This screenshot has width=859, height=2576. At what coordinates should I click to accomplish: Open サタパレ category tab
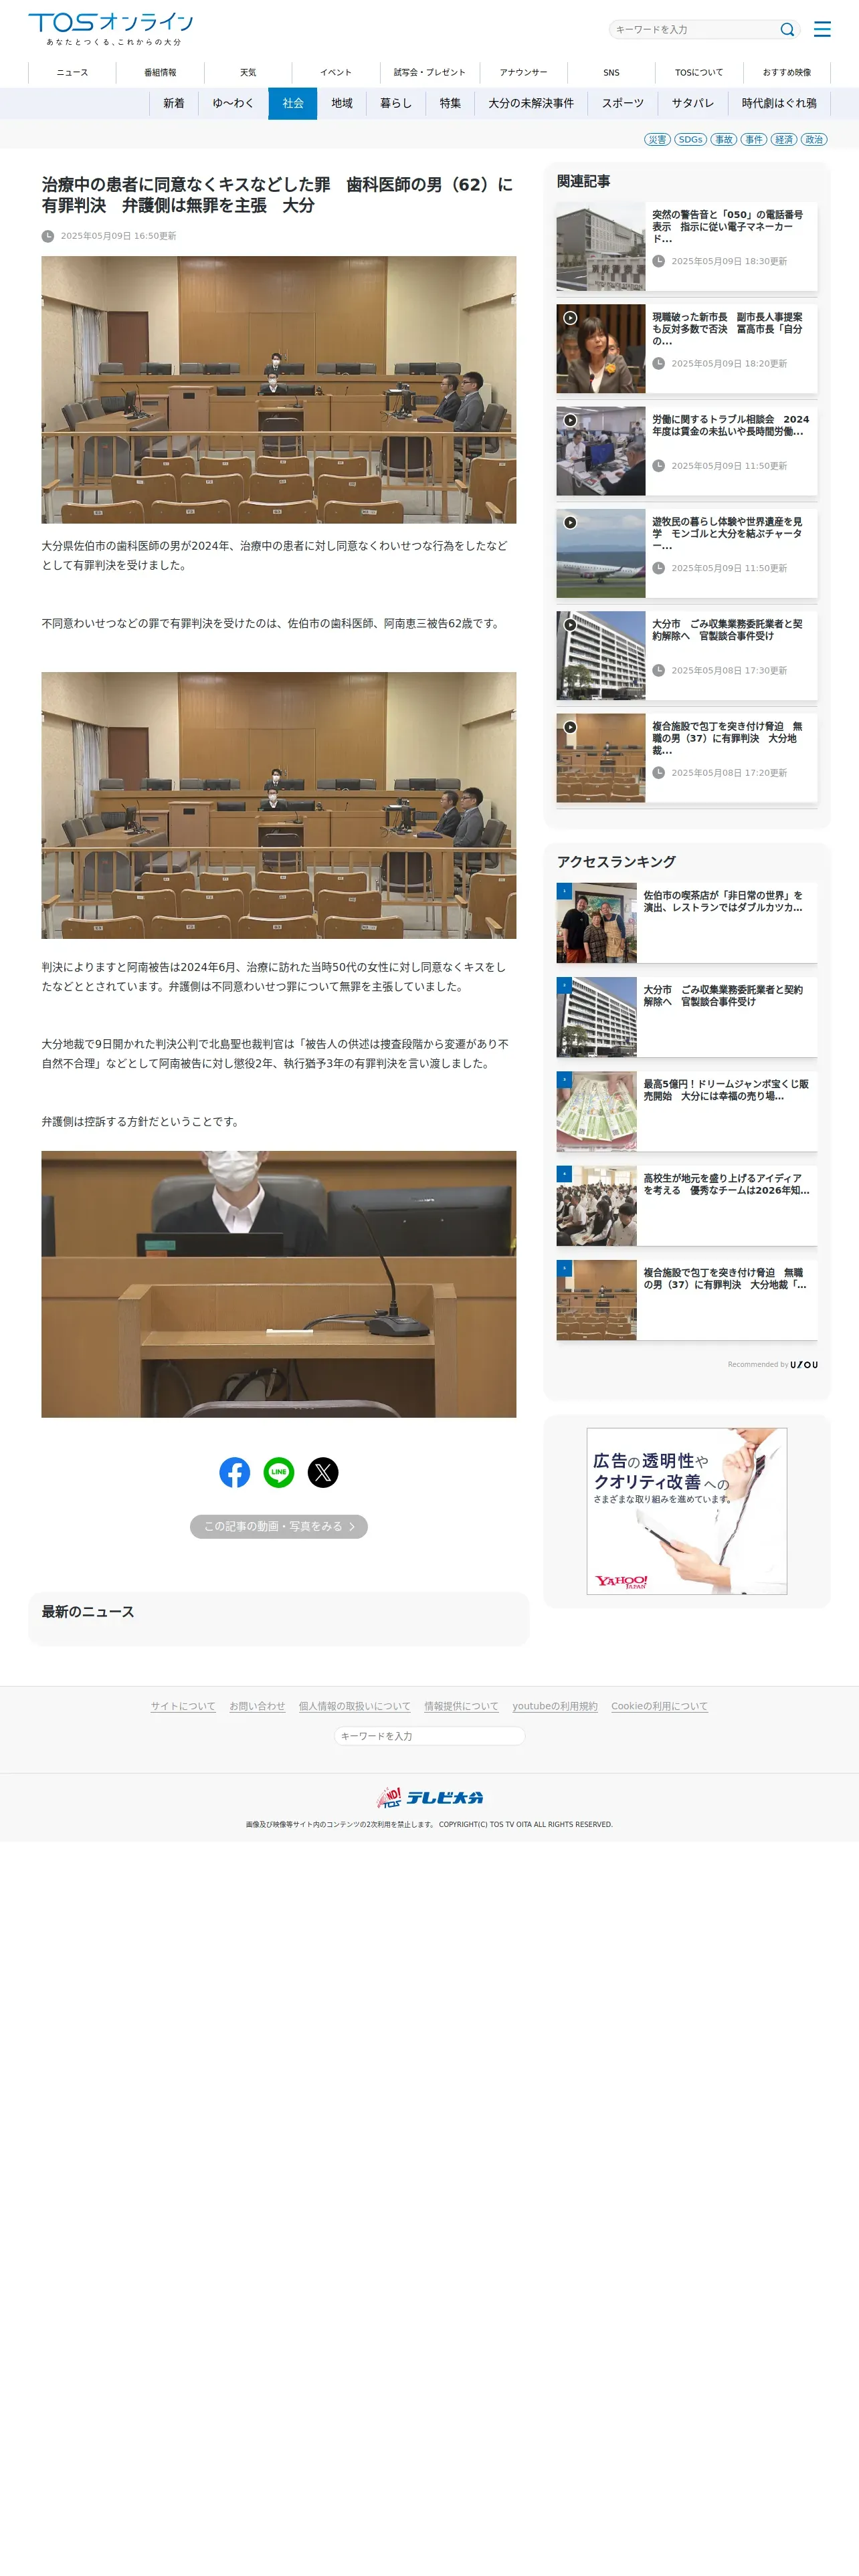(x=693, y=103)
